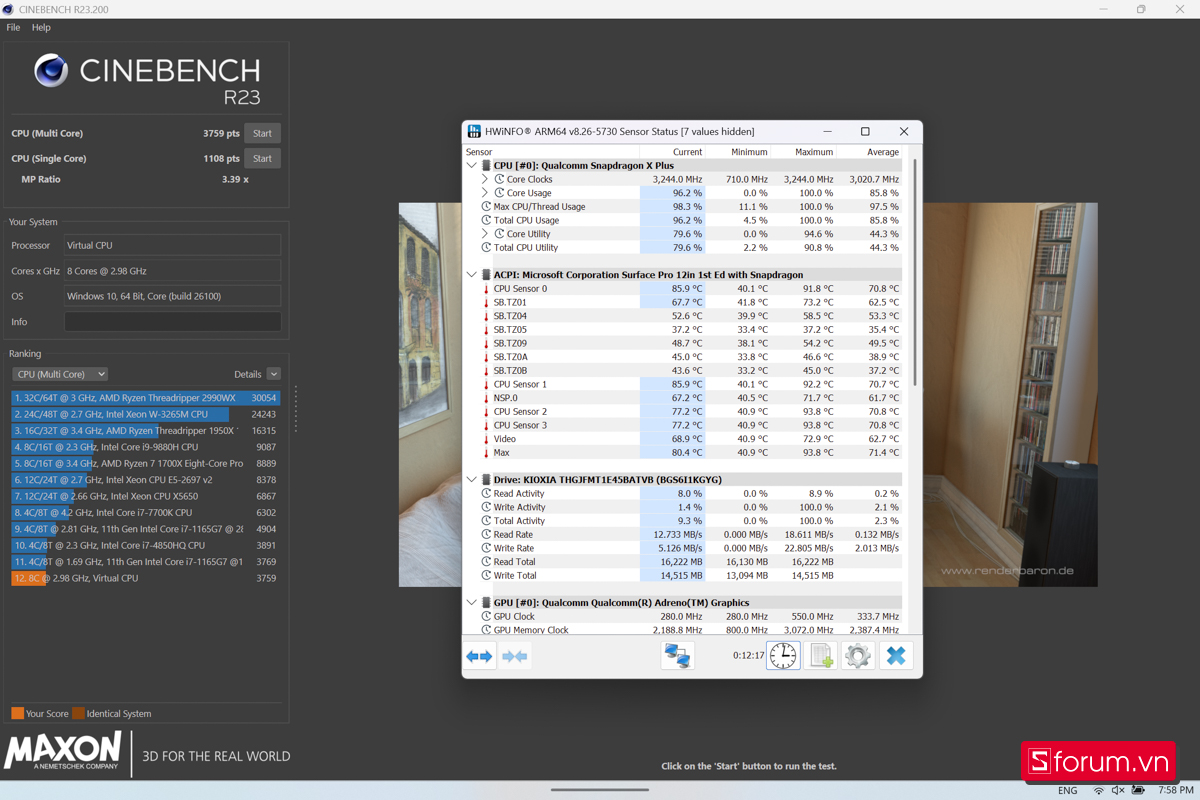Viewport: 1200px width, 800px height.
Task: Click the Read Total row label
Action: coord(515,562)
